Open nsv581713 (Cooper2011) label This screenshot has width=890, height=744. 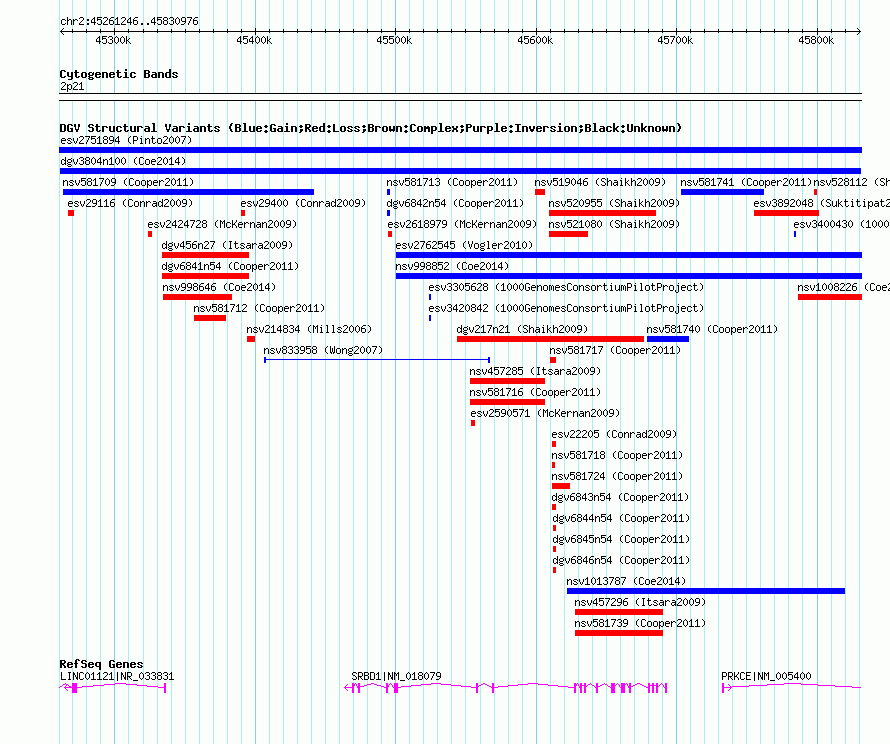click(x=452, y=182)
